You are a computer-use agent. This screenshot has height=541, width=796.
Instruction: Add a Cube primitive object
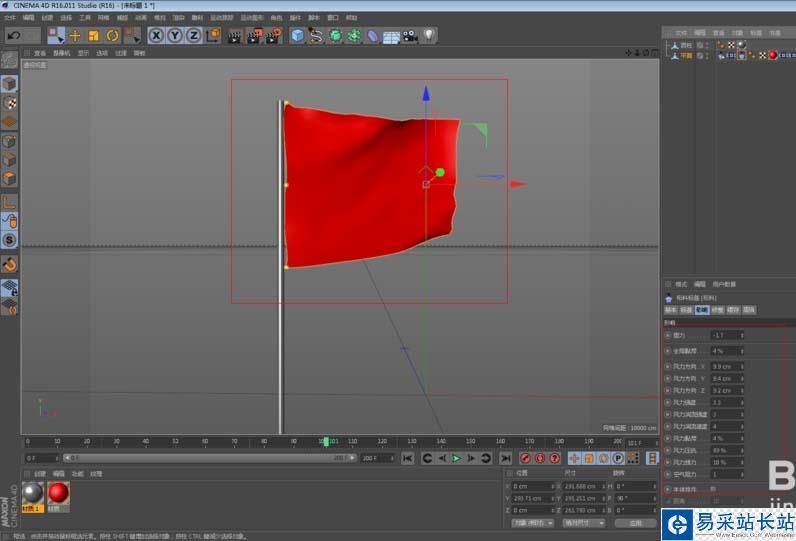click(297, 35)
